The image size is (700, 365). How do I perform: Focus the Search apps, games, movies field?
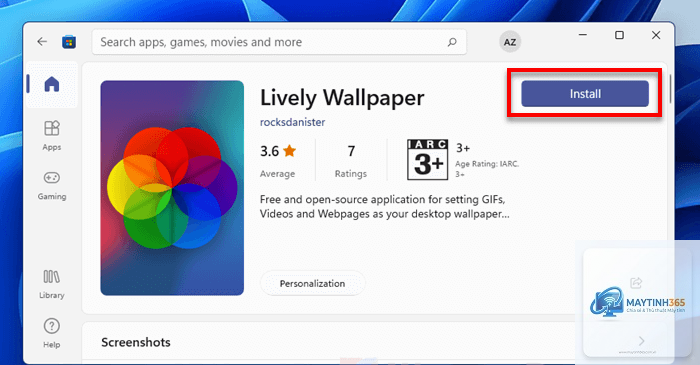point(279,42)
